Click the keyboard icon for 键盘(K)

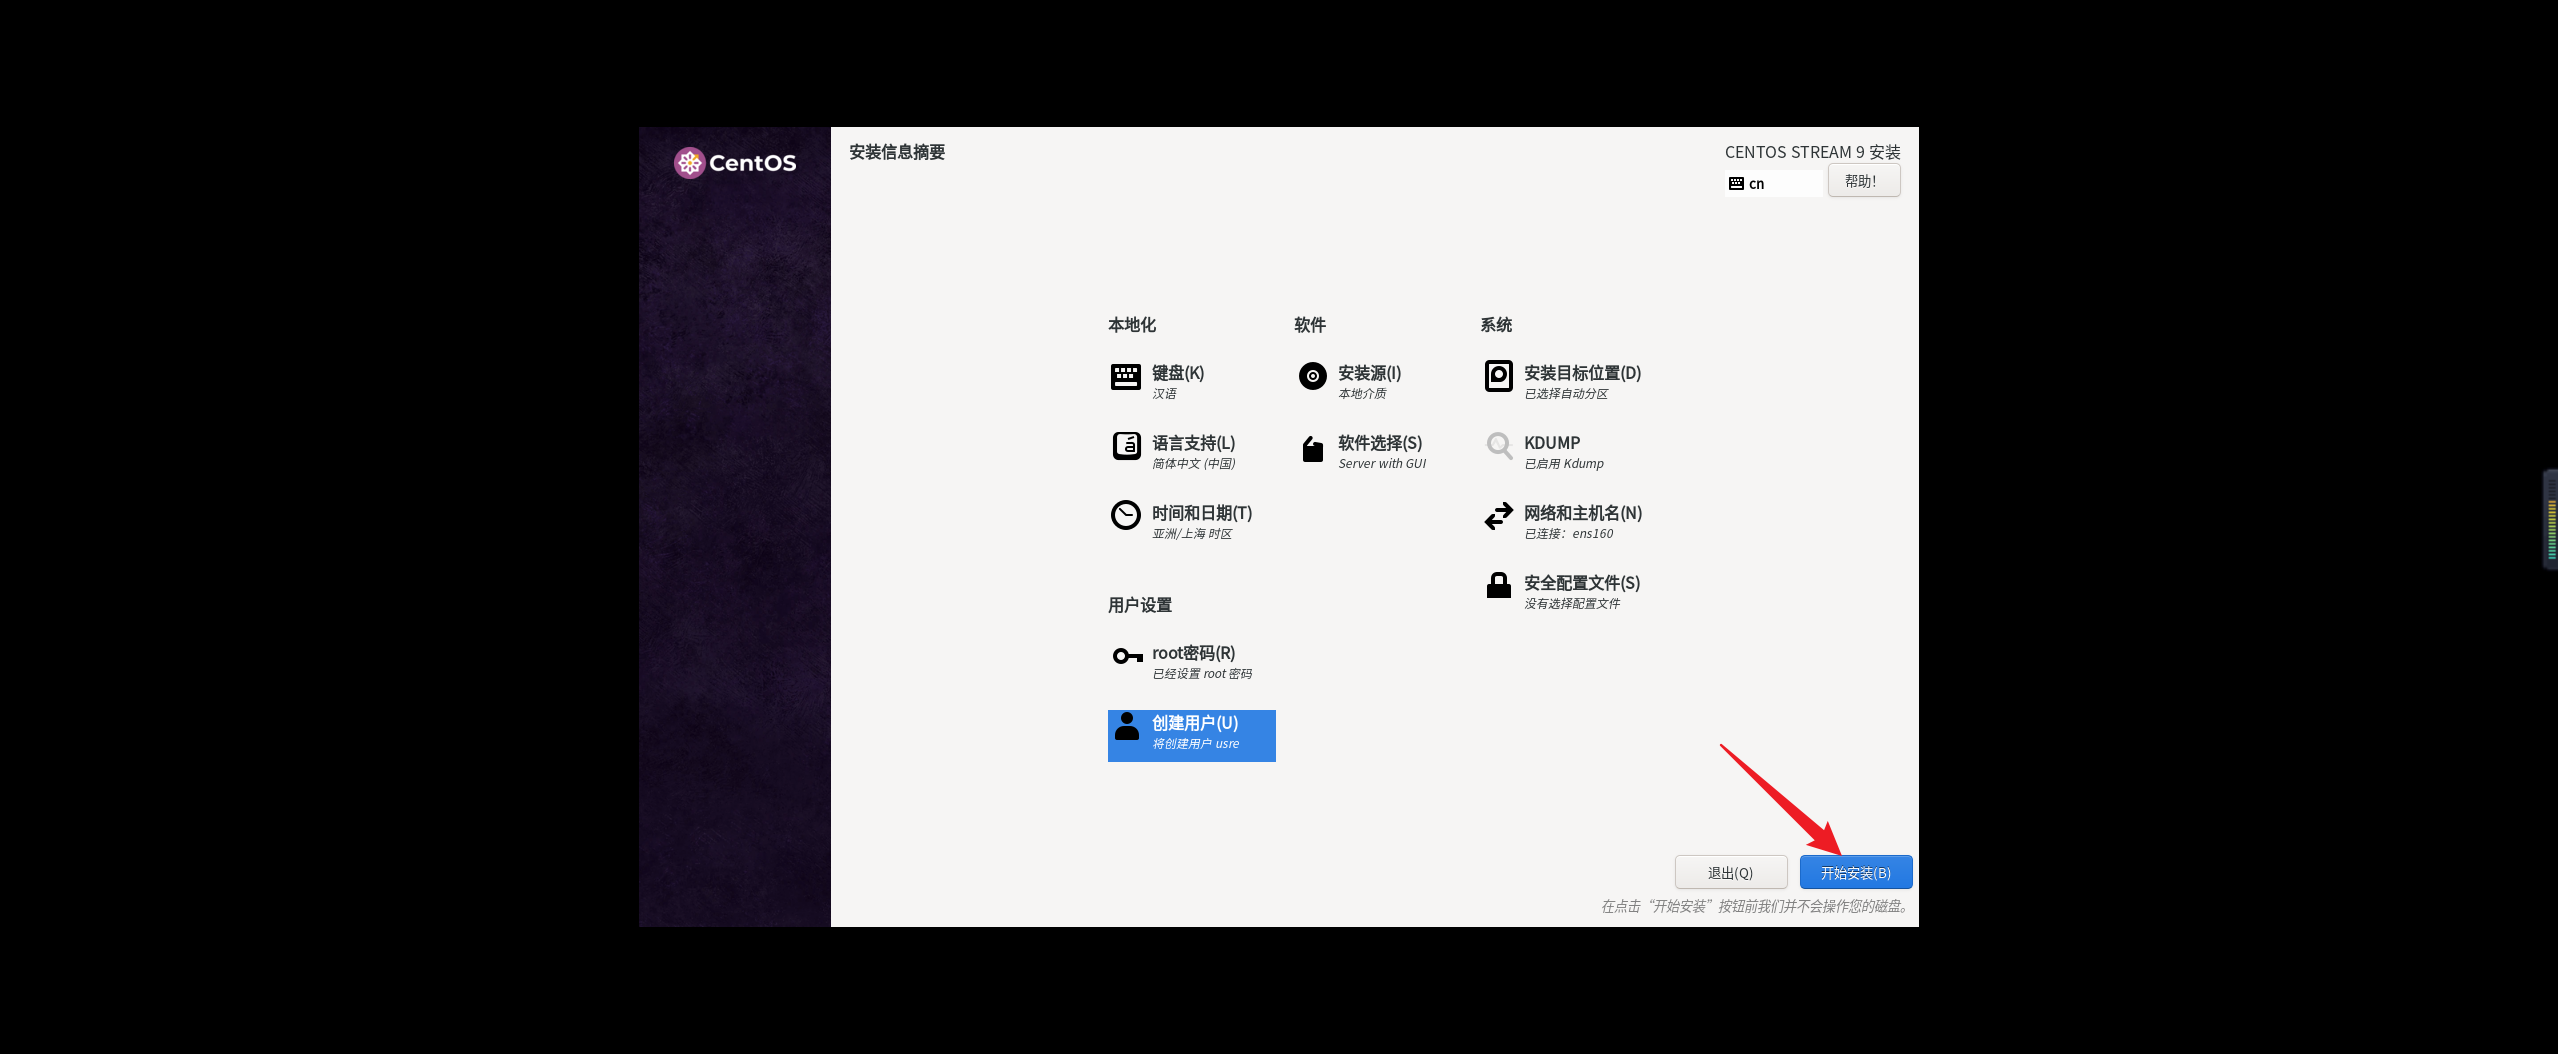tap(1125, 377)
